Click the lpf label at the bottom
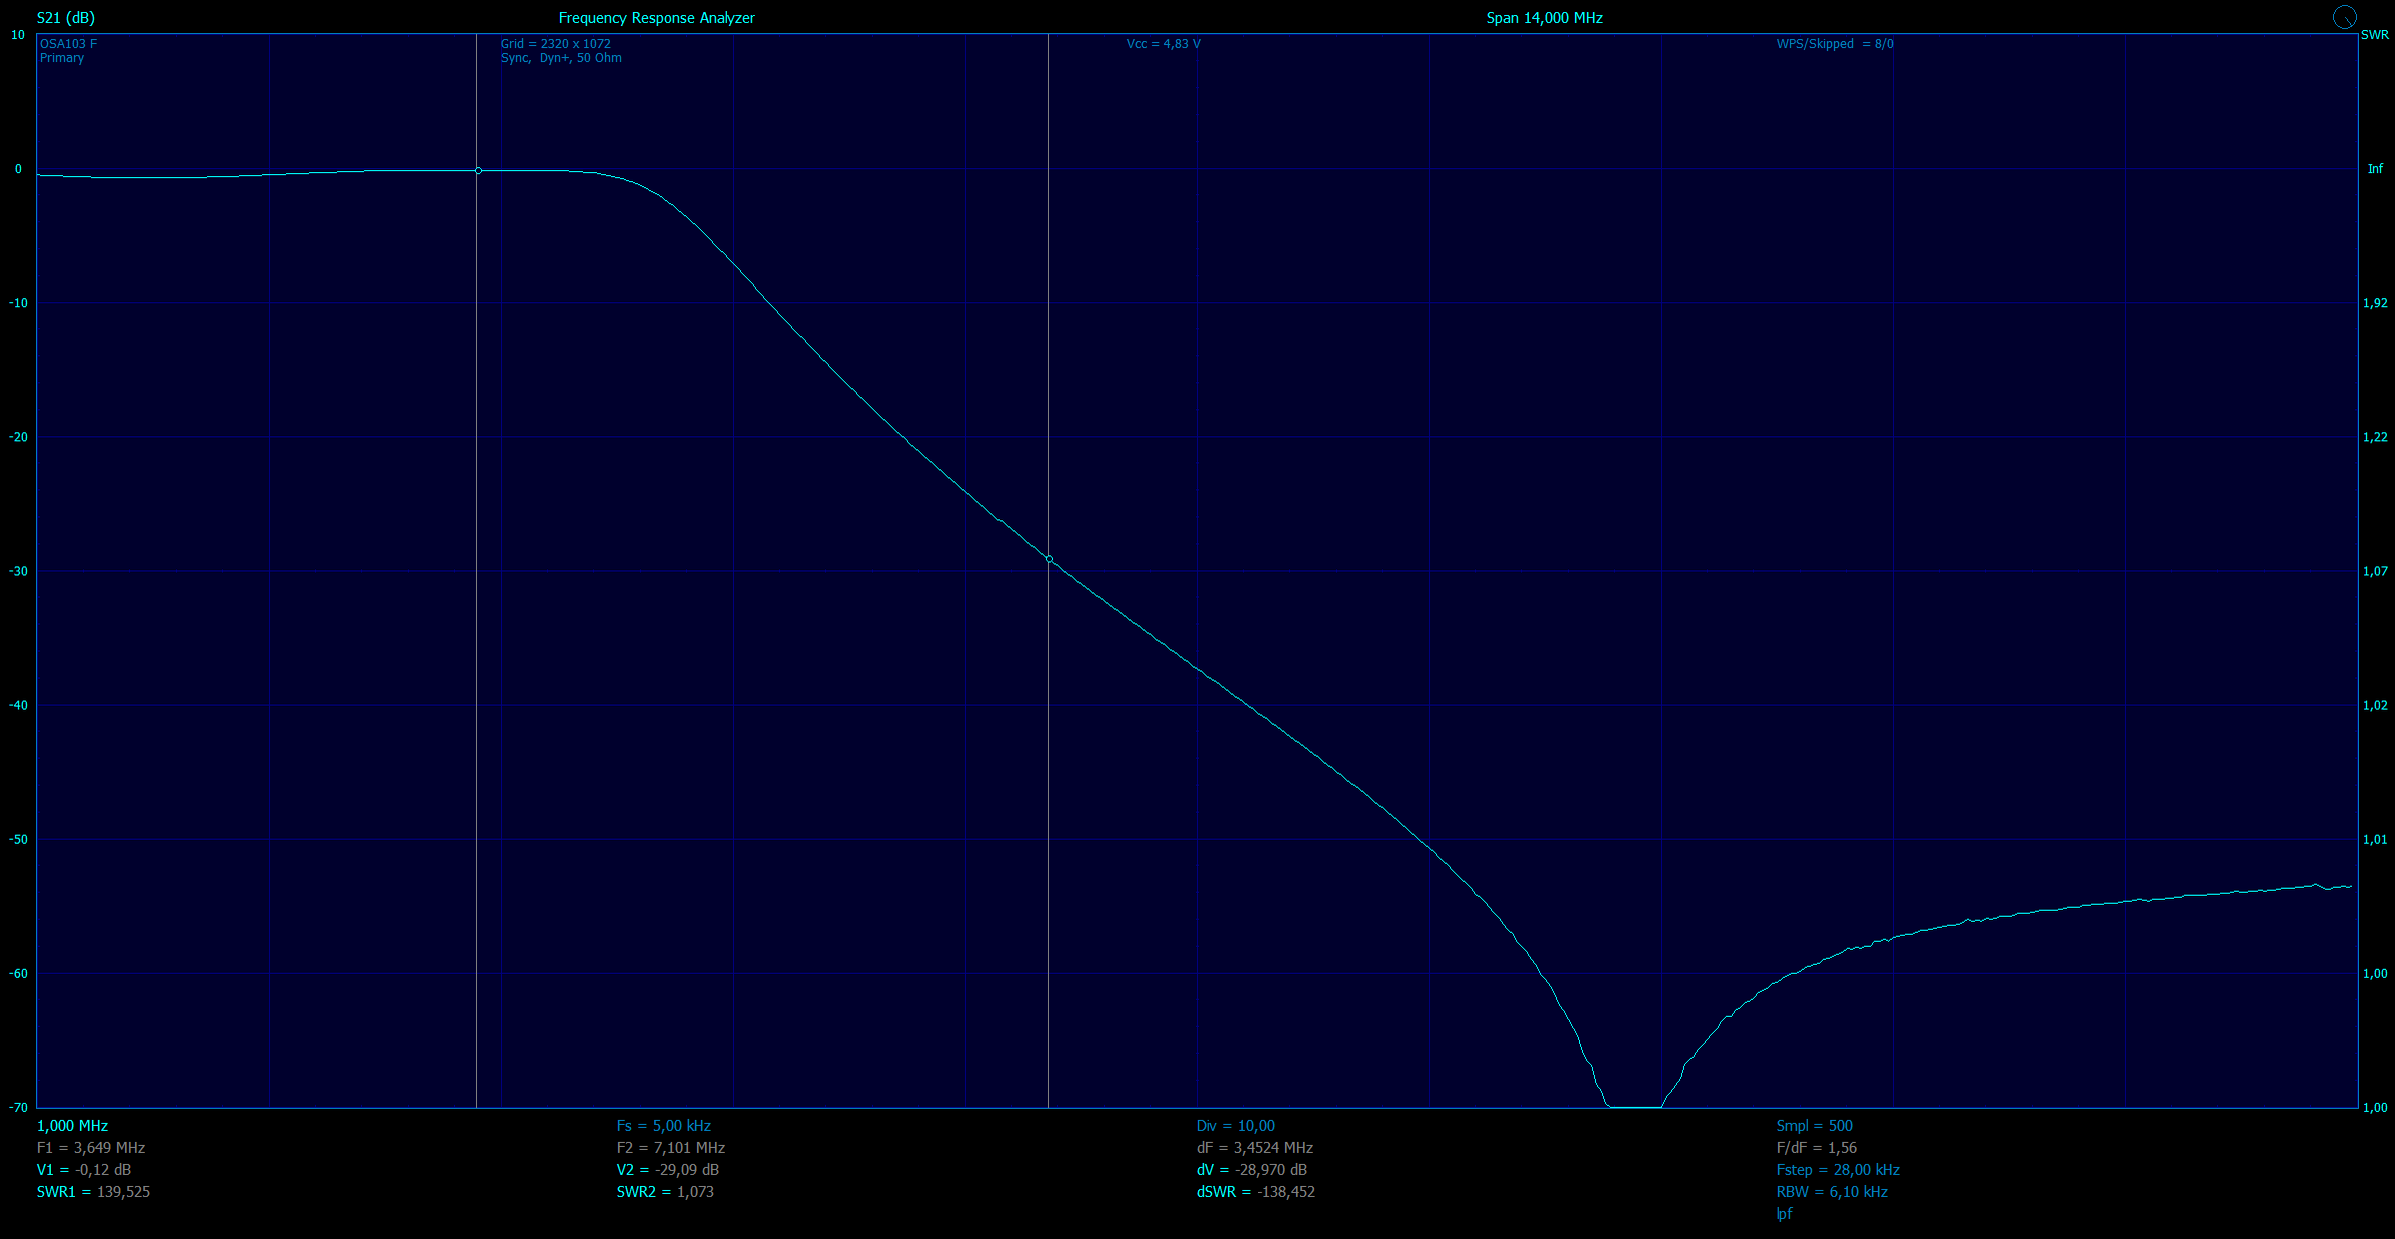2395x1239 pixels. pyautogui.click(x=1784, y=1214)
